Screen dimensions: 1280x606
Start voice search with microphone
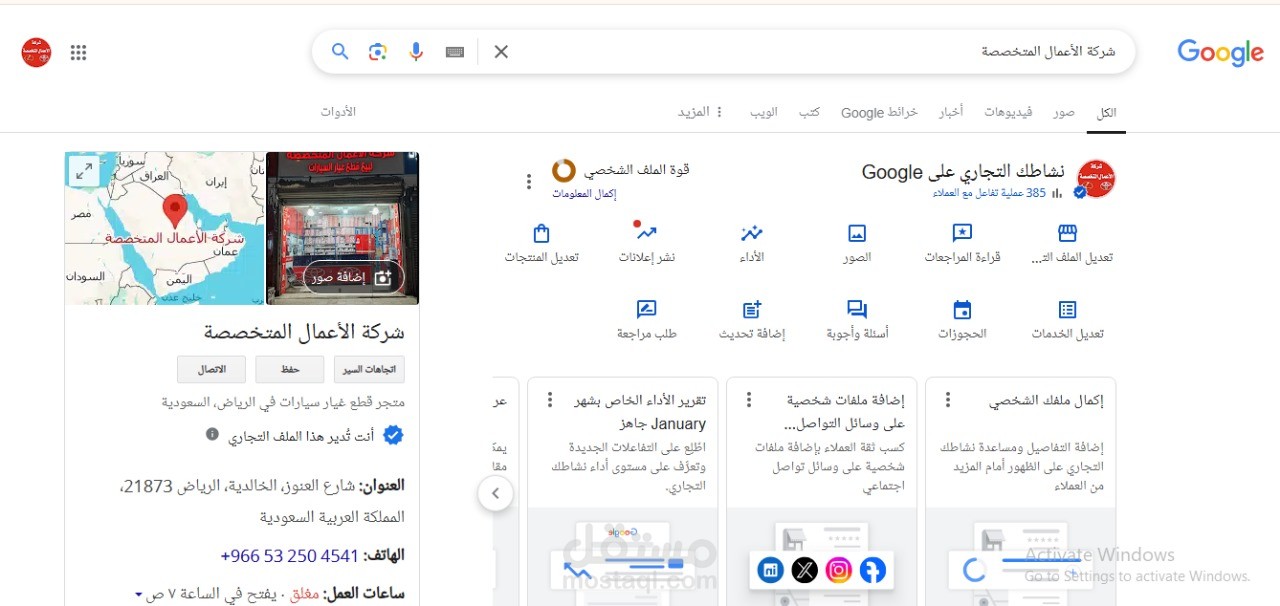point(416,51)
